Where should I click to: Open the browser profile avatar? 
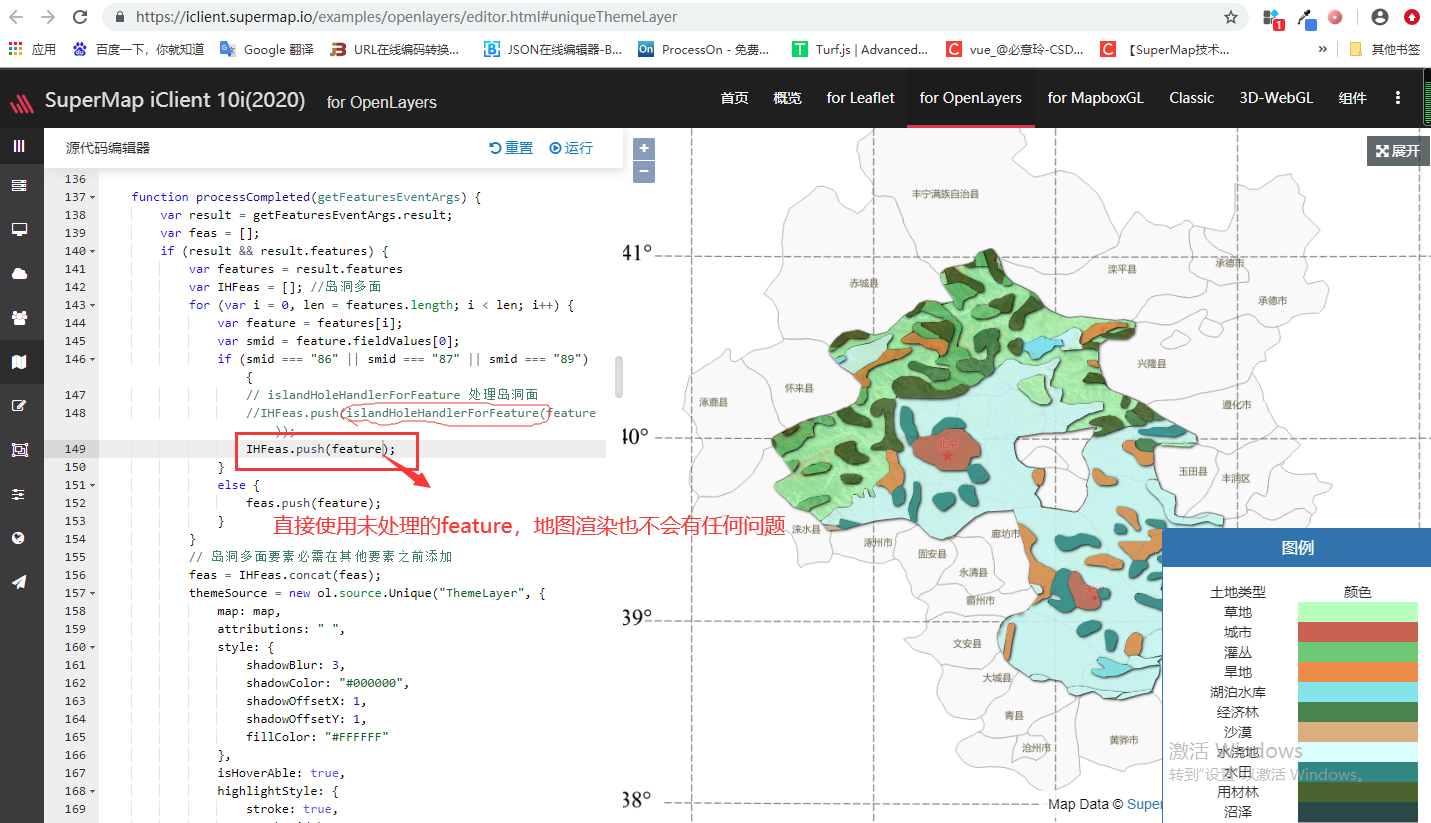coord(1380,17)
